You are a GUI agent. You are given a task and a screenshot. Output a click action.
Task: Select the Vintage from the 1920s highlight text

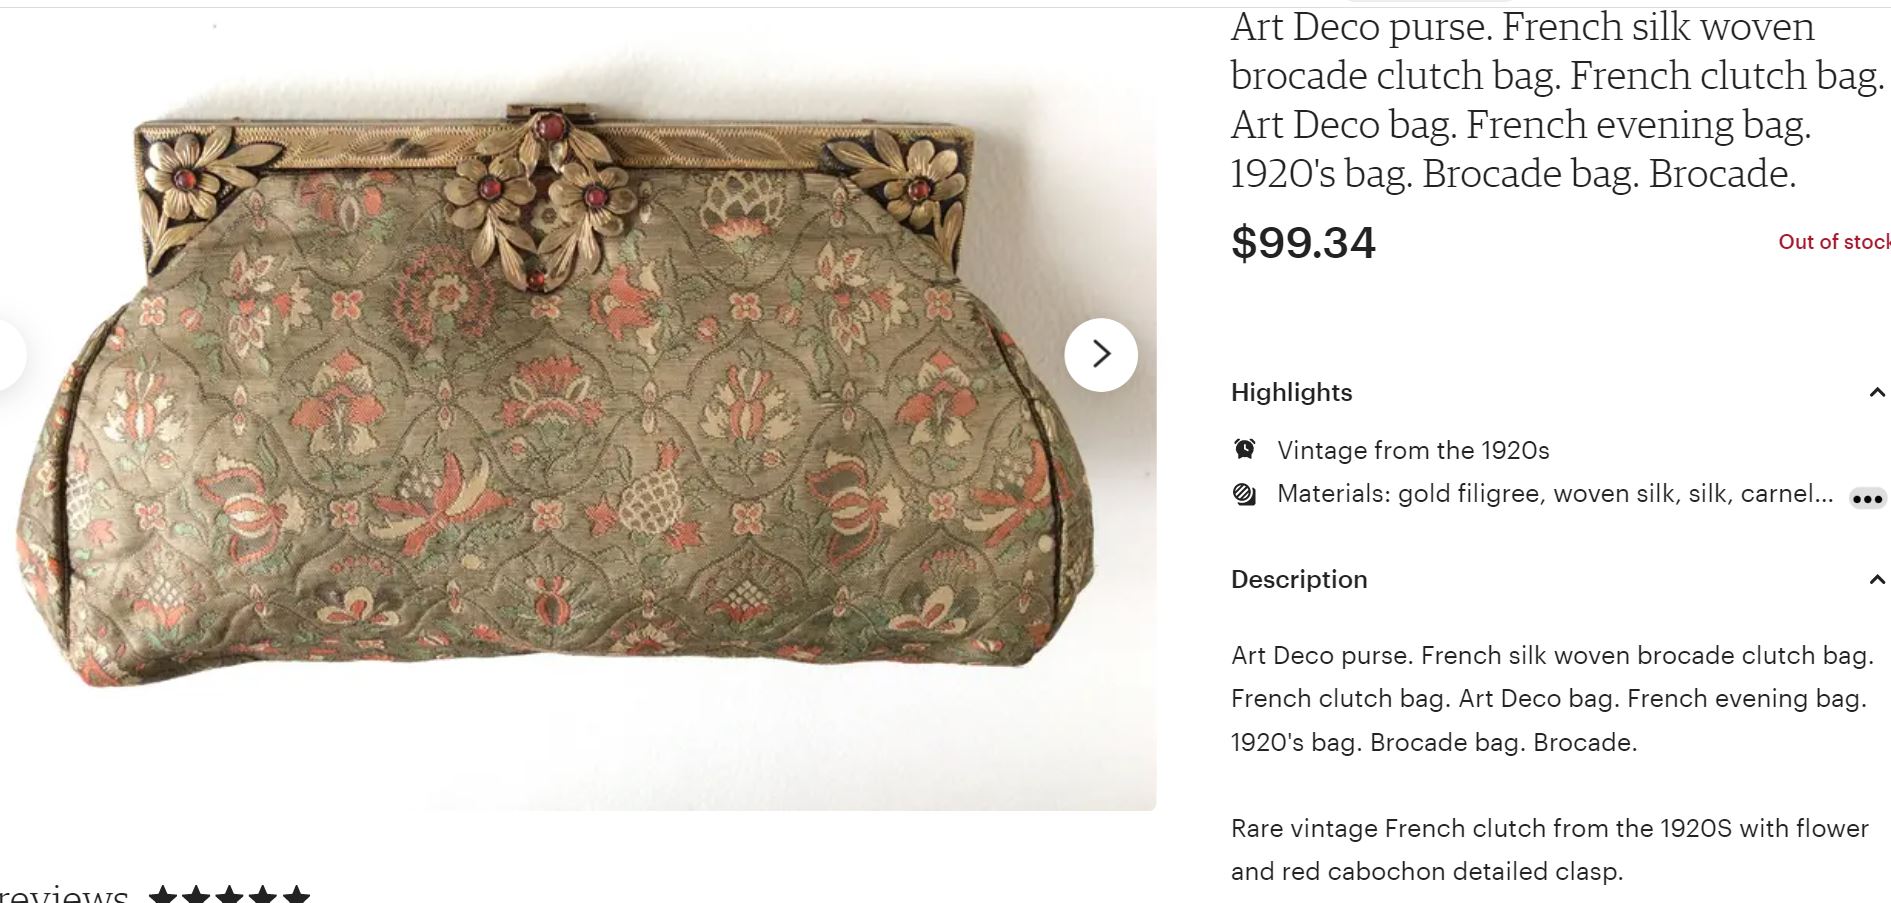click(1411, 450)
